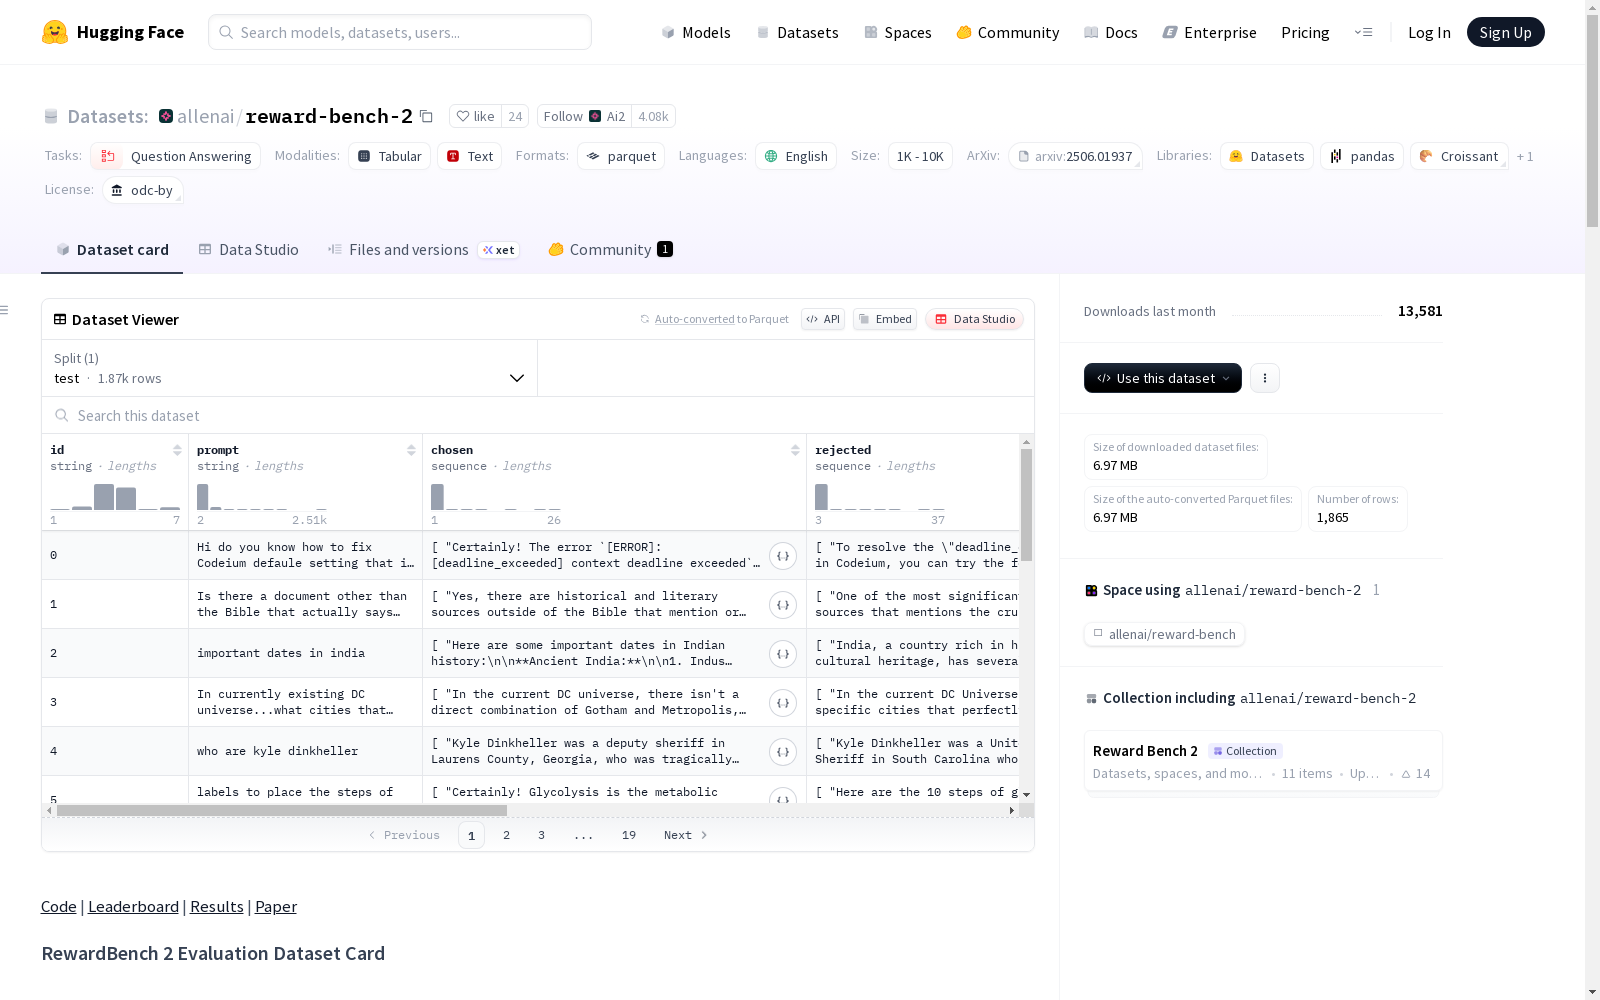Follow the Ai2 organization
The width and height of the screenshot is (1600, 1000).
point(584,116)
